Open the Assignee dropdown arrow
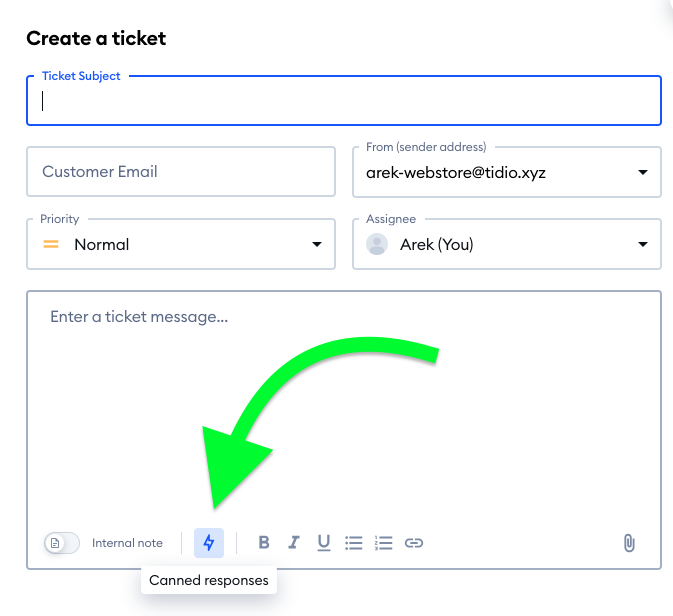This screenshot has width=673, height=616. pos(643,244)
